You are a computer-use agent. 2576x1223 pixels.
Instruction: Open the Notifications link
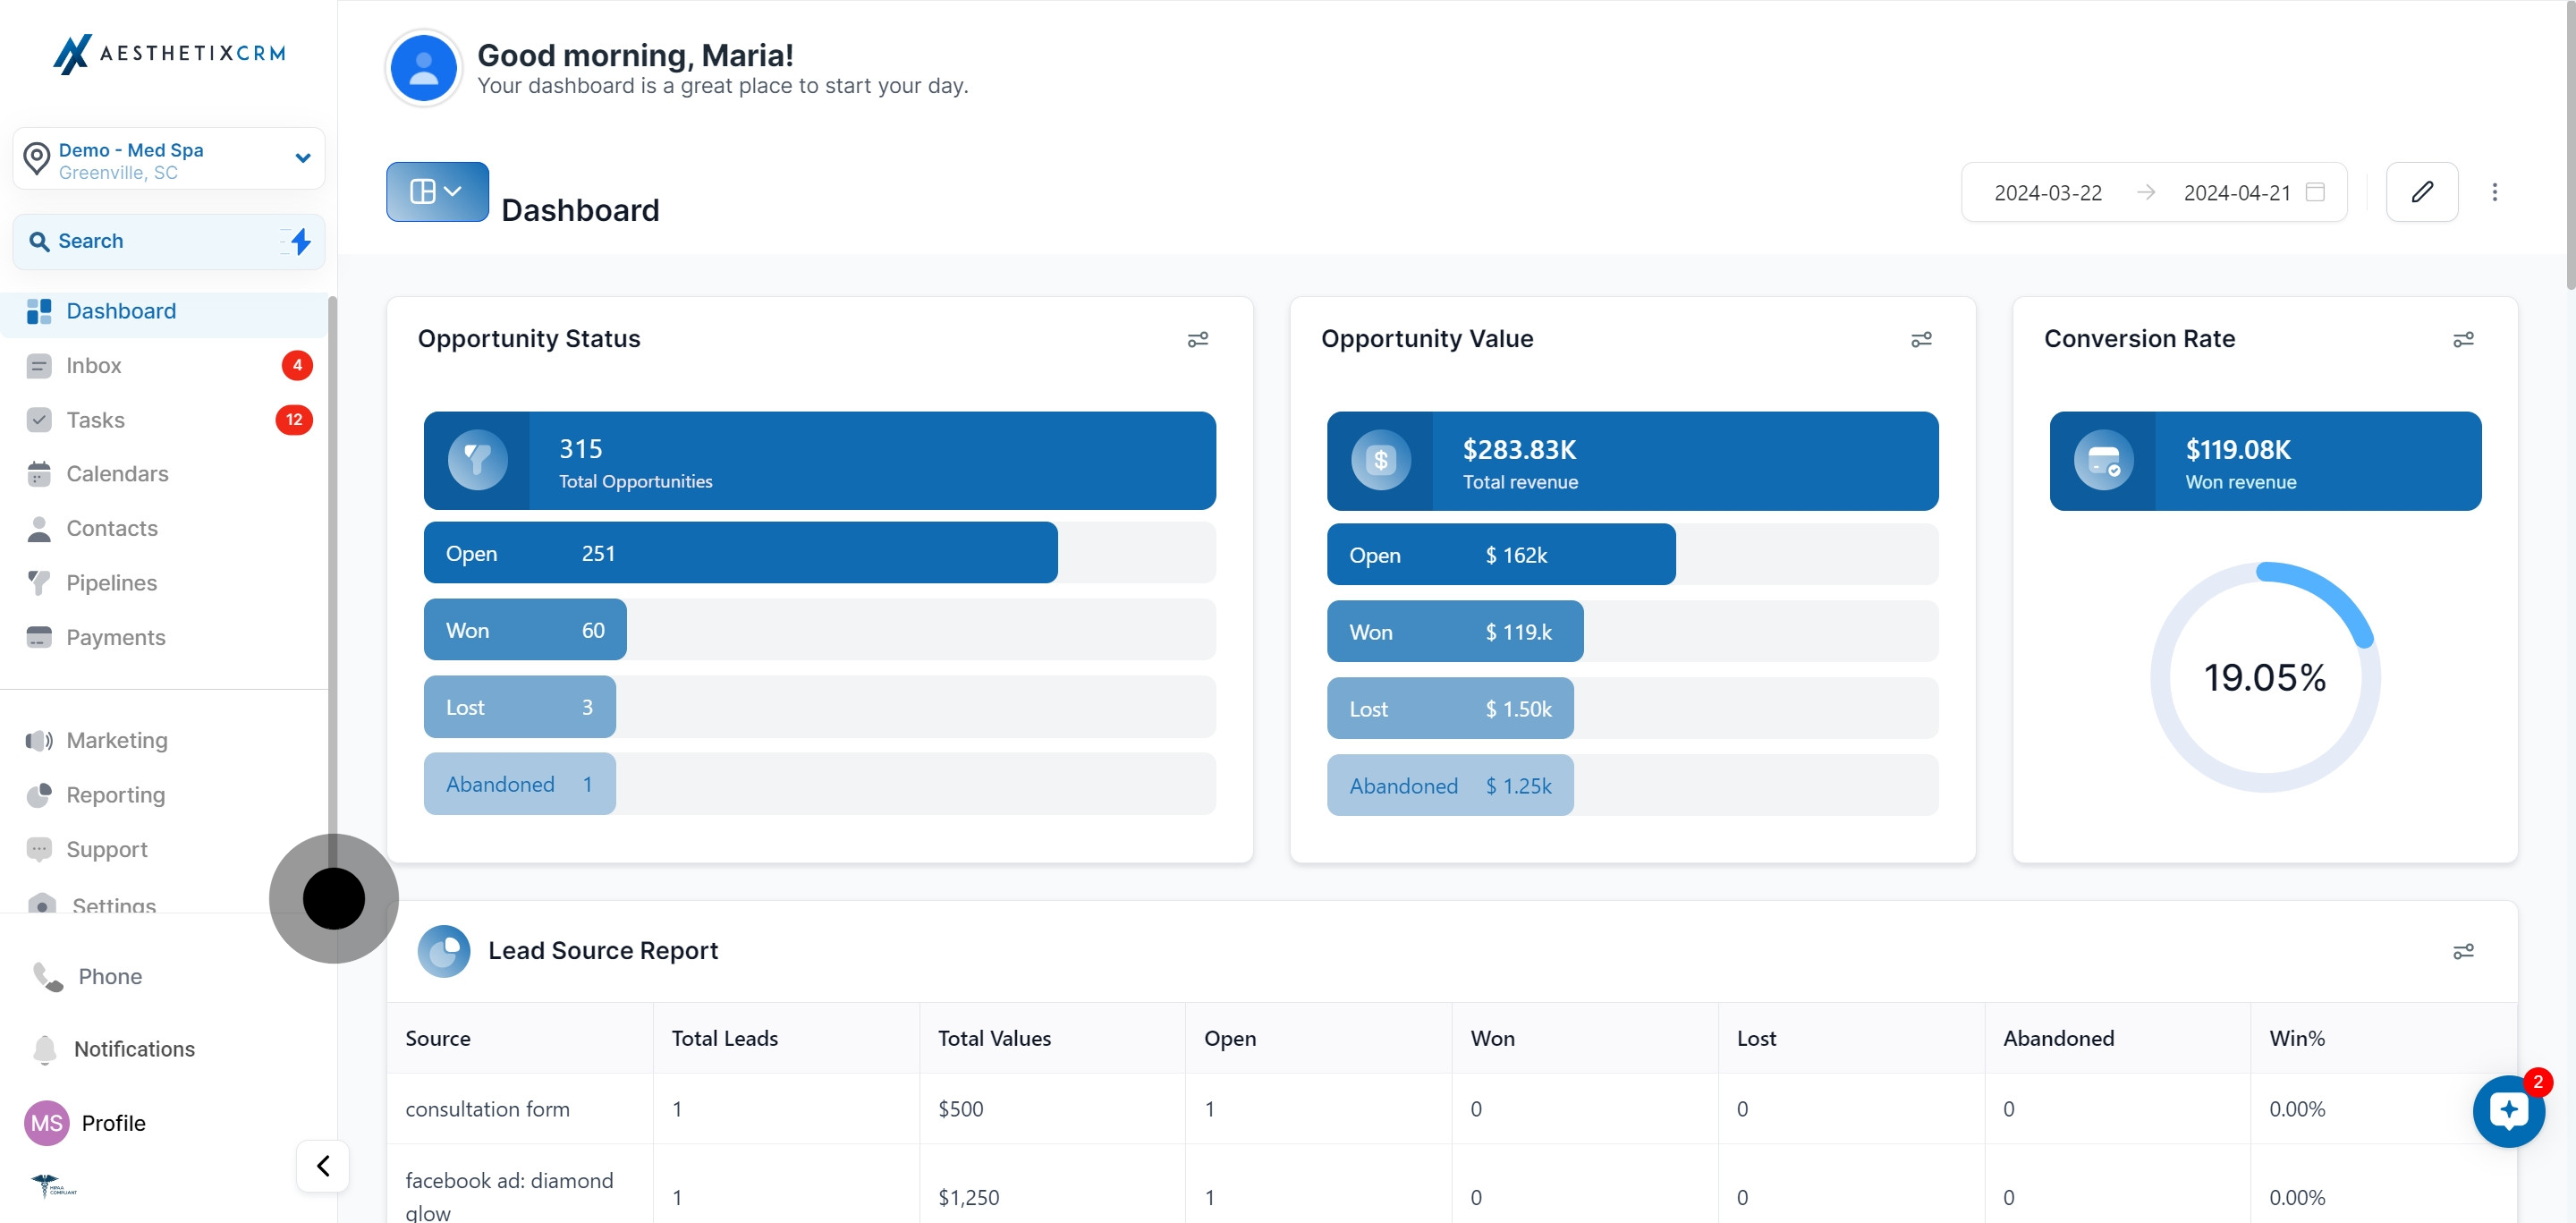[134, 1049]
